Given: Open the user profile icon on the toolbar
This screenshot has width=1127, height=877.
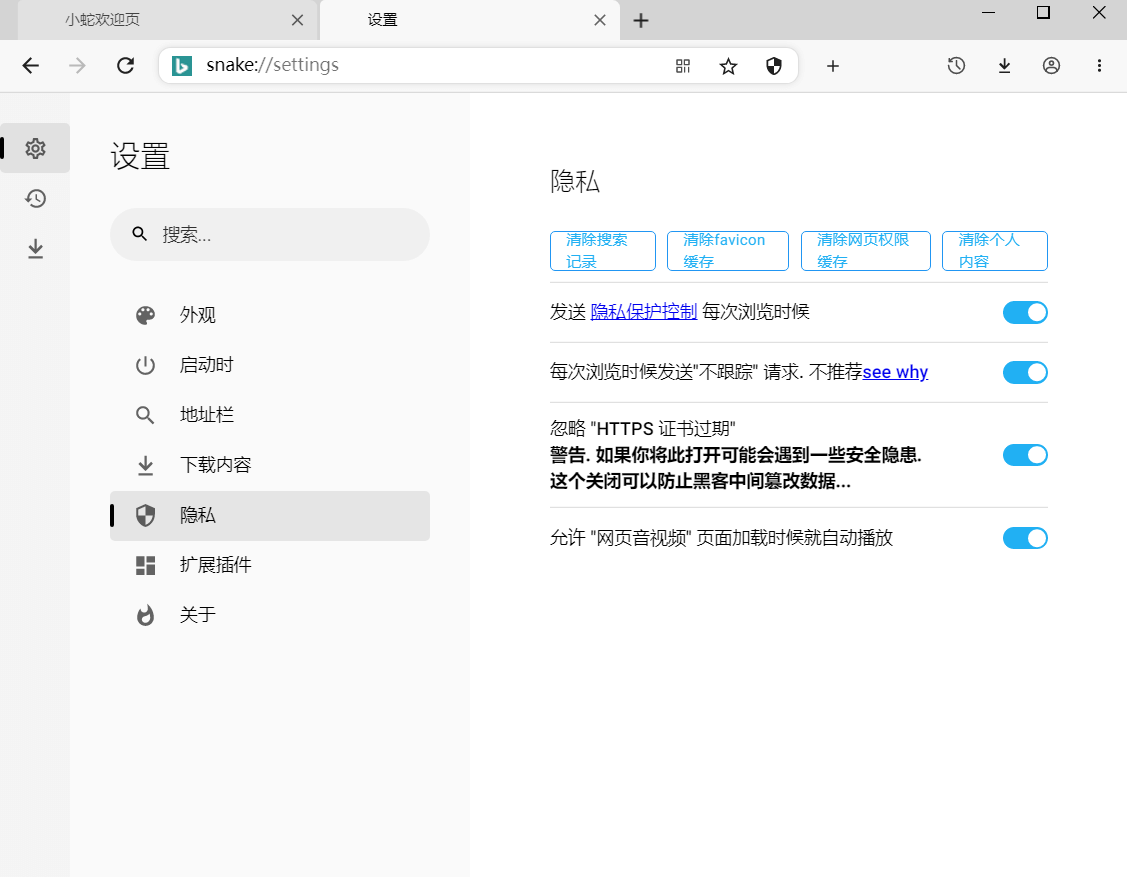Looking at the screenshot, I should tap(1051, 65).
